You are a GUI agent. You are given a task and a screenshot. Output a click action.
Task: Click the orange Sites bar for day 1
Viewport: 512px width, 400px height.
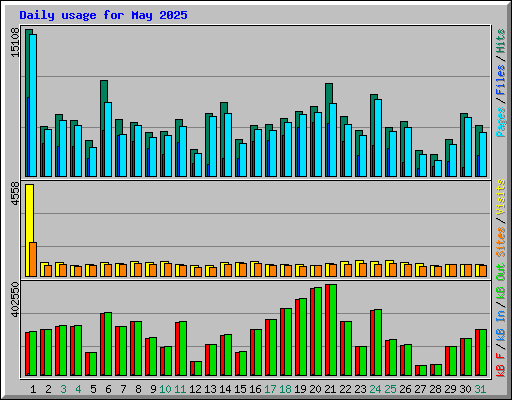tap(33, 259)
